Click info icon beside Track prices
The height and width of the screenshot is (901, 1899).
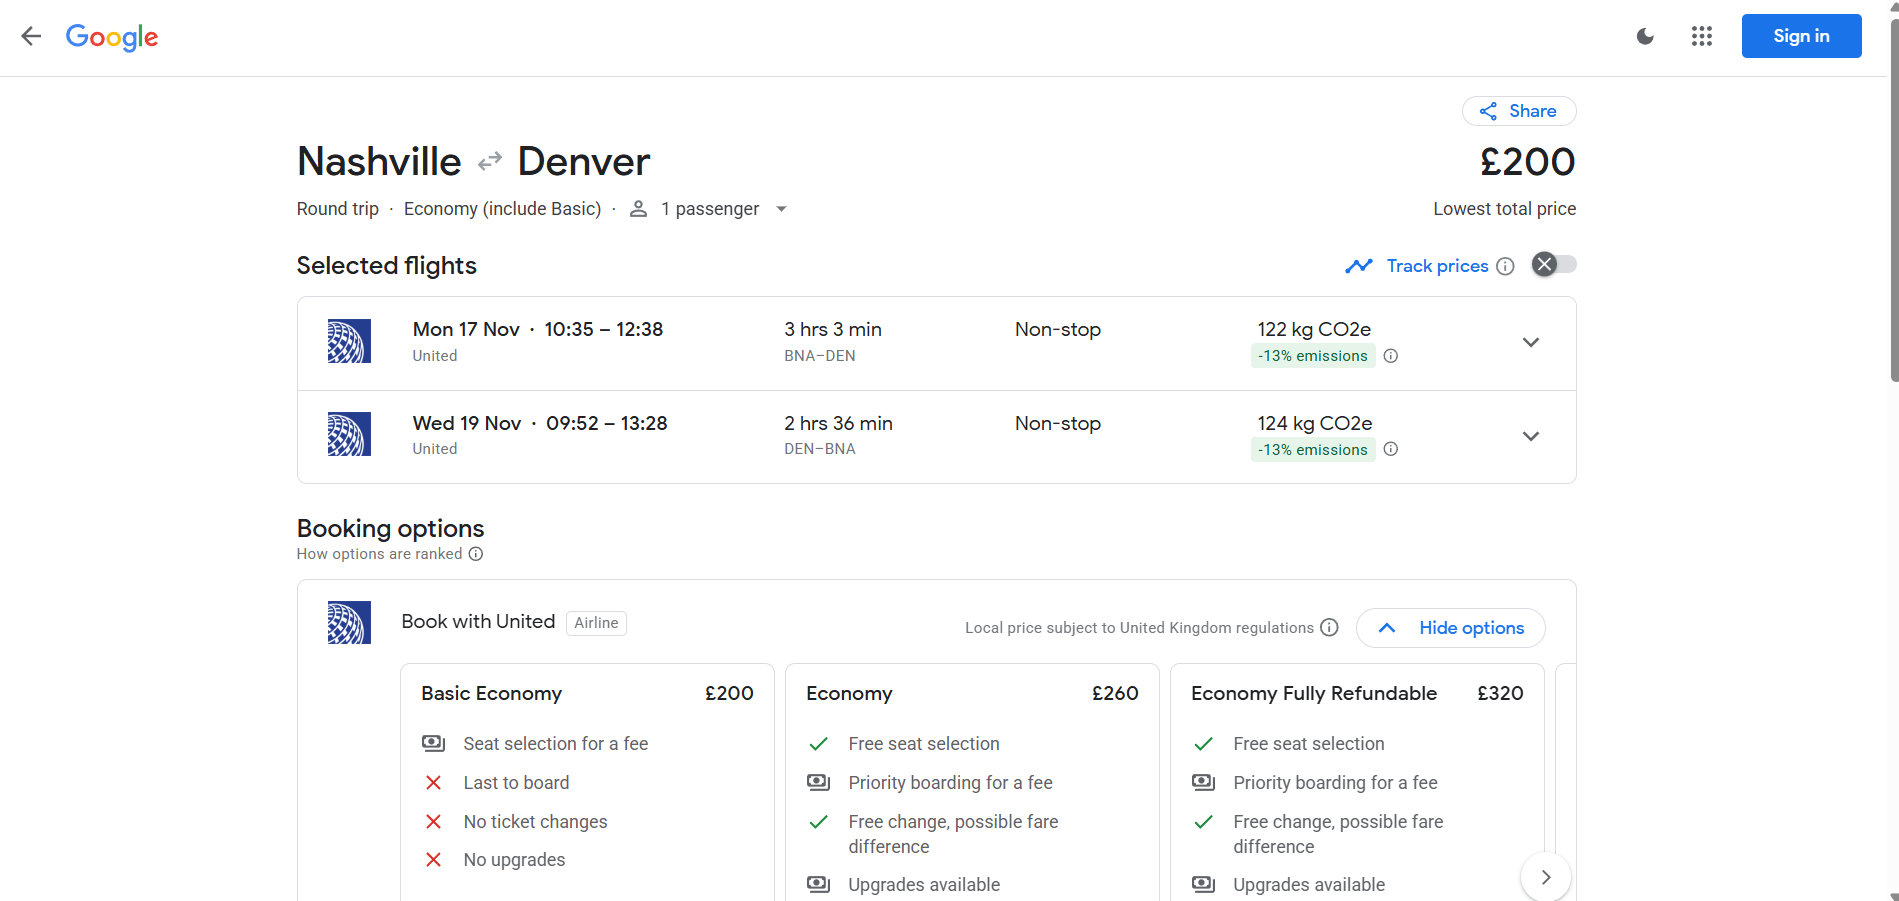click(x=1505, y=266)
